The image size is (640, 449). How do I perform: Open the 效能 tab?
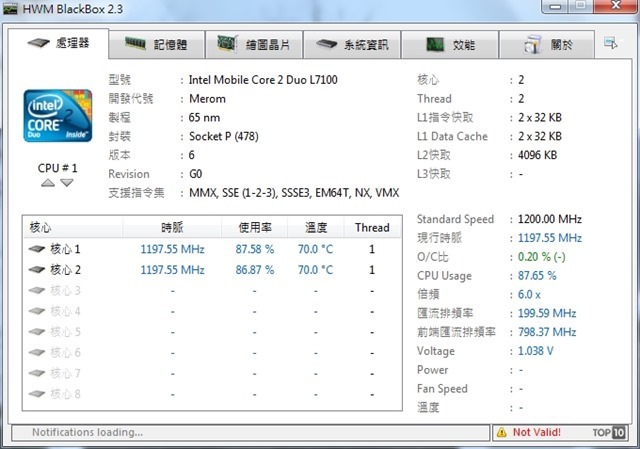click(x=450, y=44)
